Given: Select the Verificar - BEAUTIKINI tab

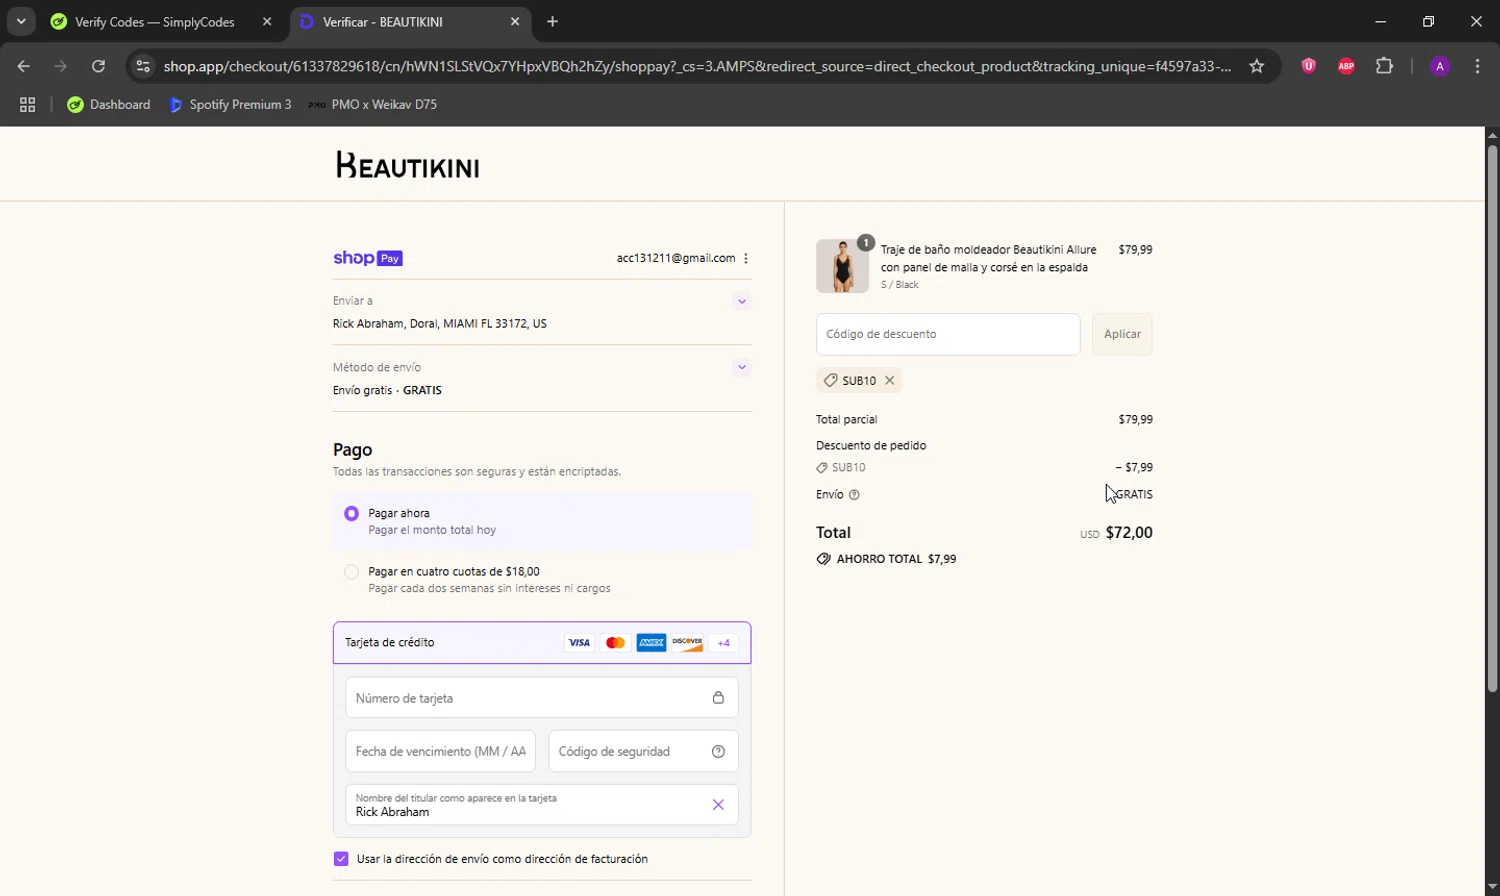Looking at the screenshot, I should point(410,22).
